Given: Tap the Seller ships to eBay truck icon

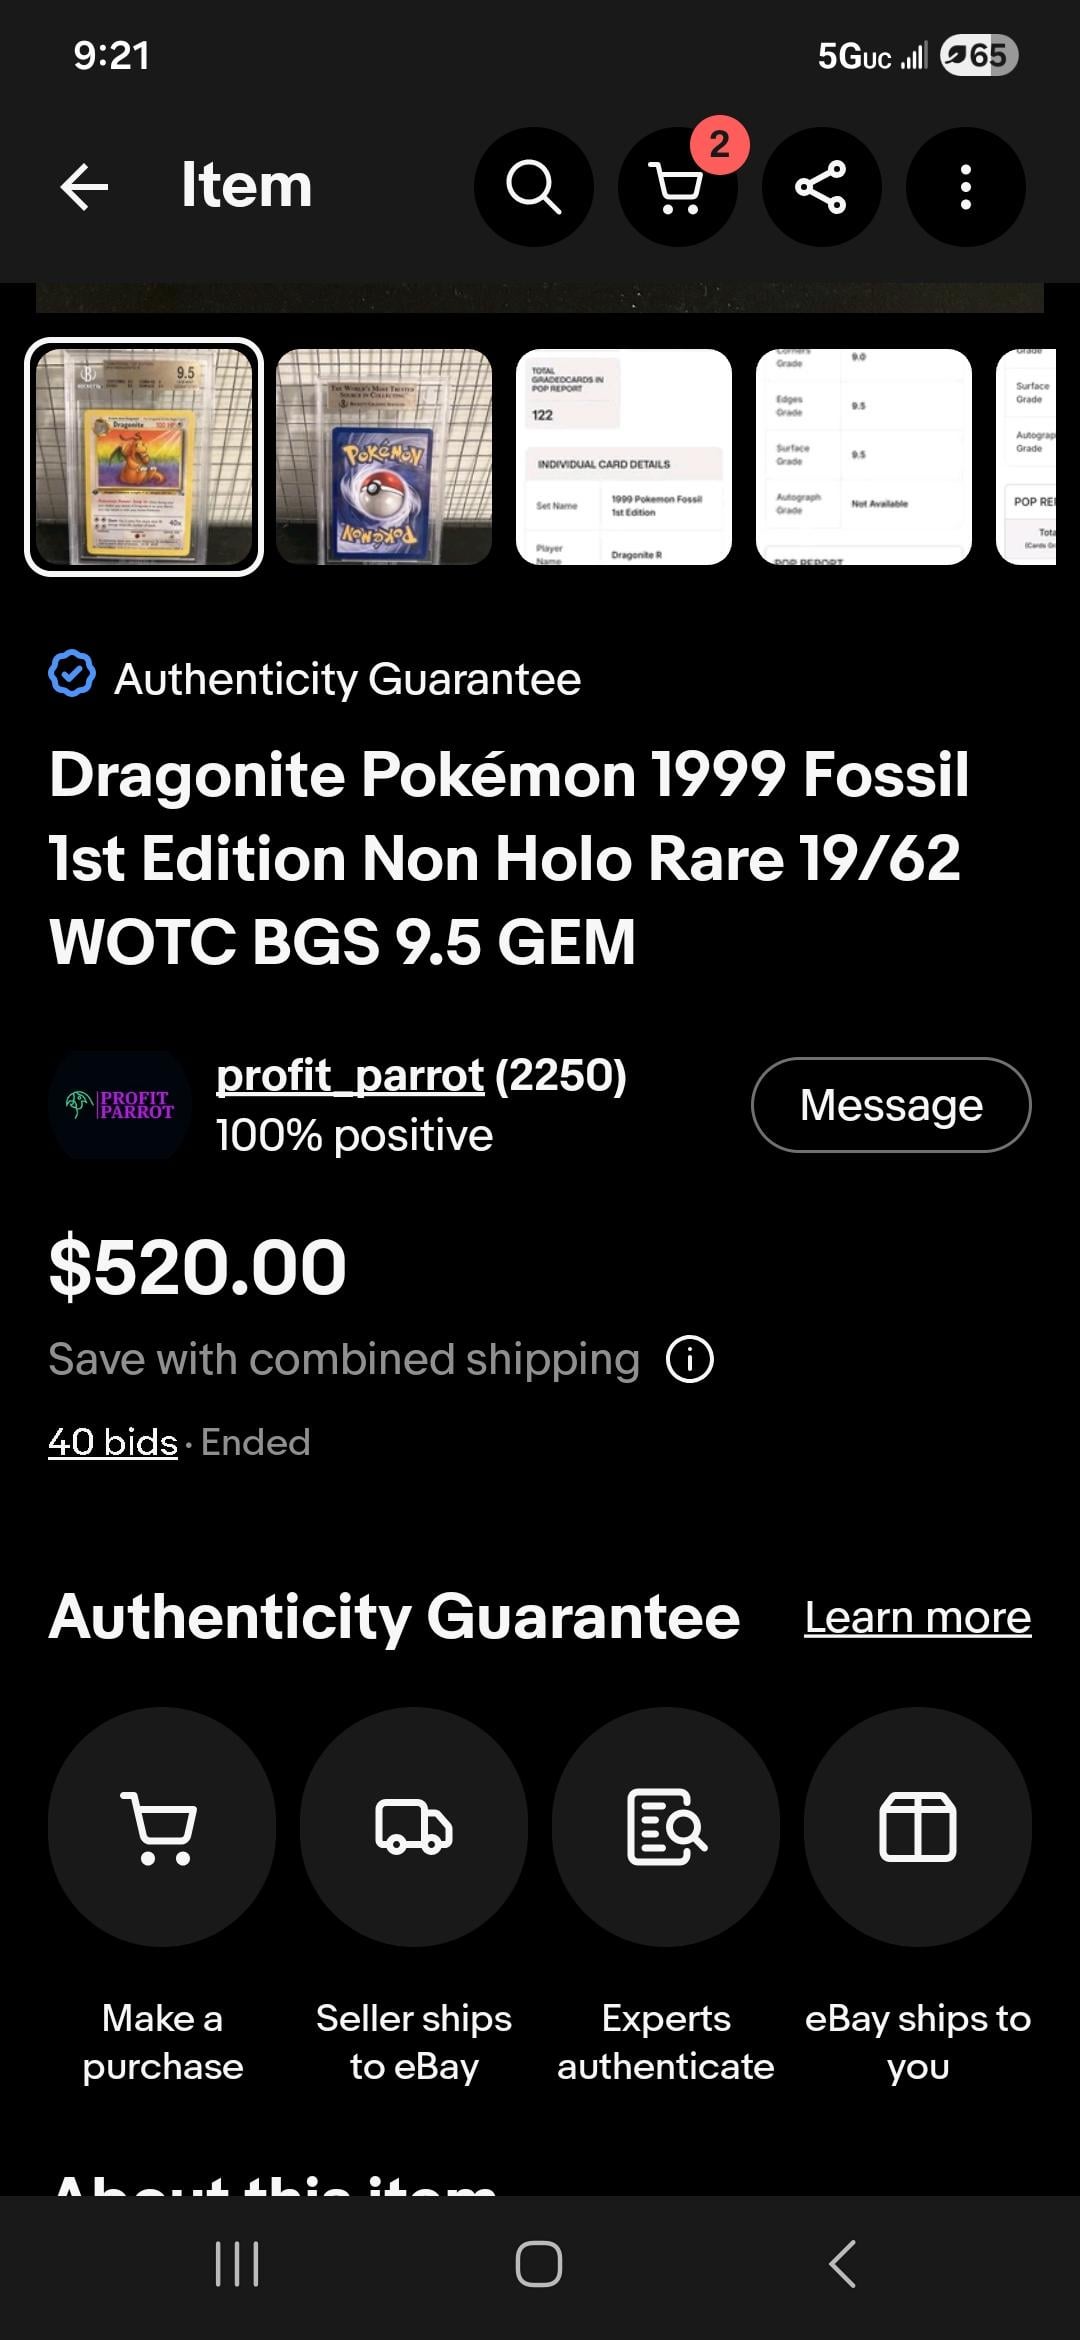Looking at the screenshot, I should pos(414,1826).
